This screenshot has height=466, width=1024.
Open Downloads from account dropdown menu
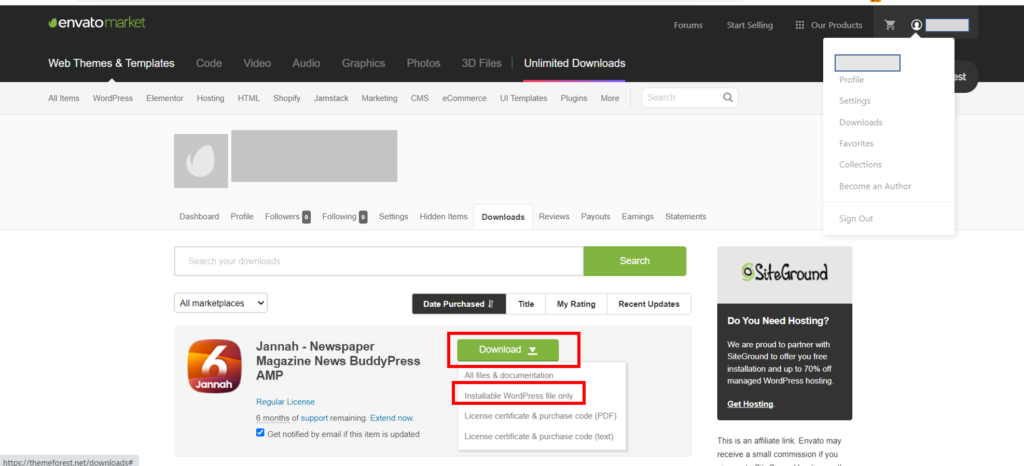(860, 122)
